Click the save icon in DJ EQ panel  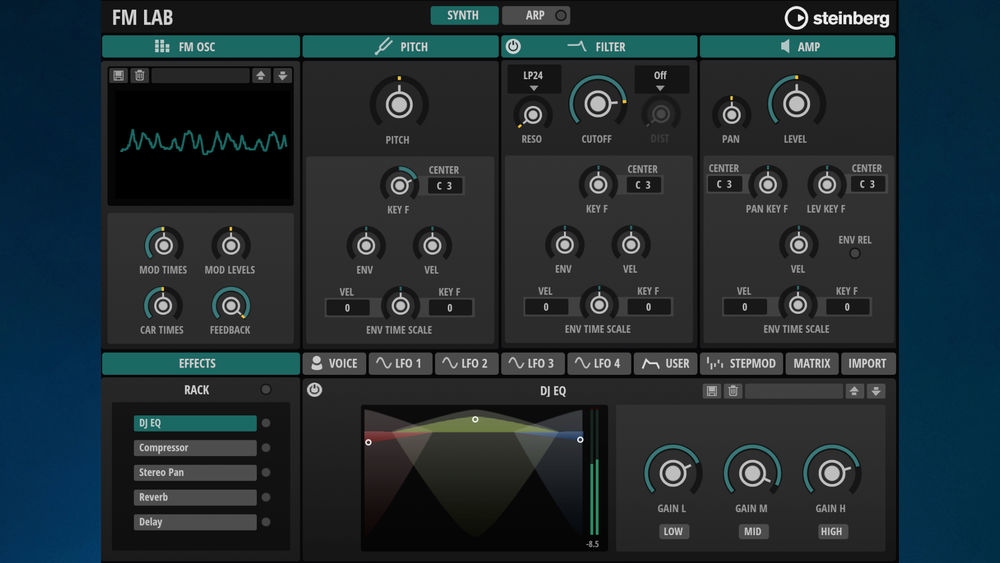(712, 391)
